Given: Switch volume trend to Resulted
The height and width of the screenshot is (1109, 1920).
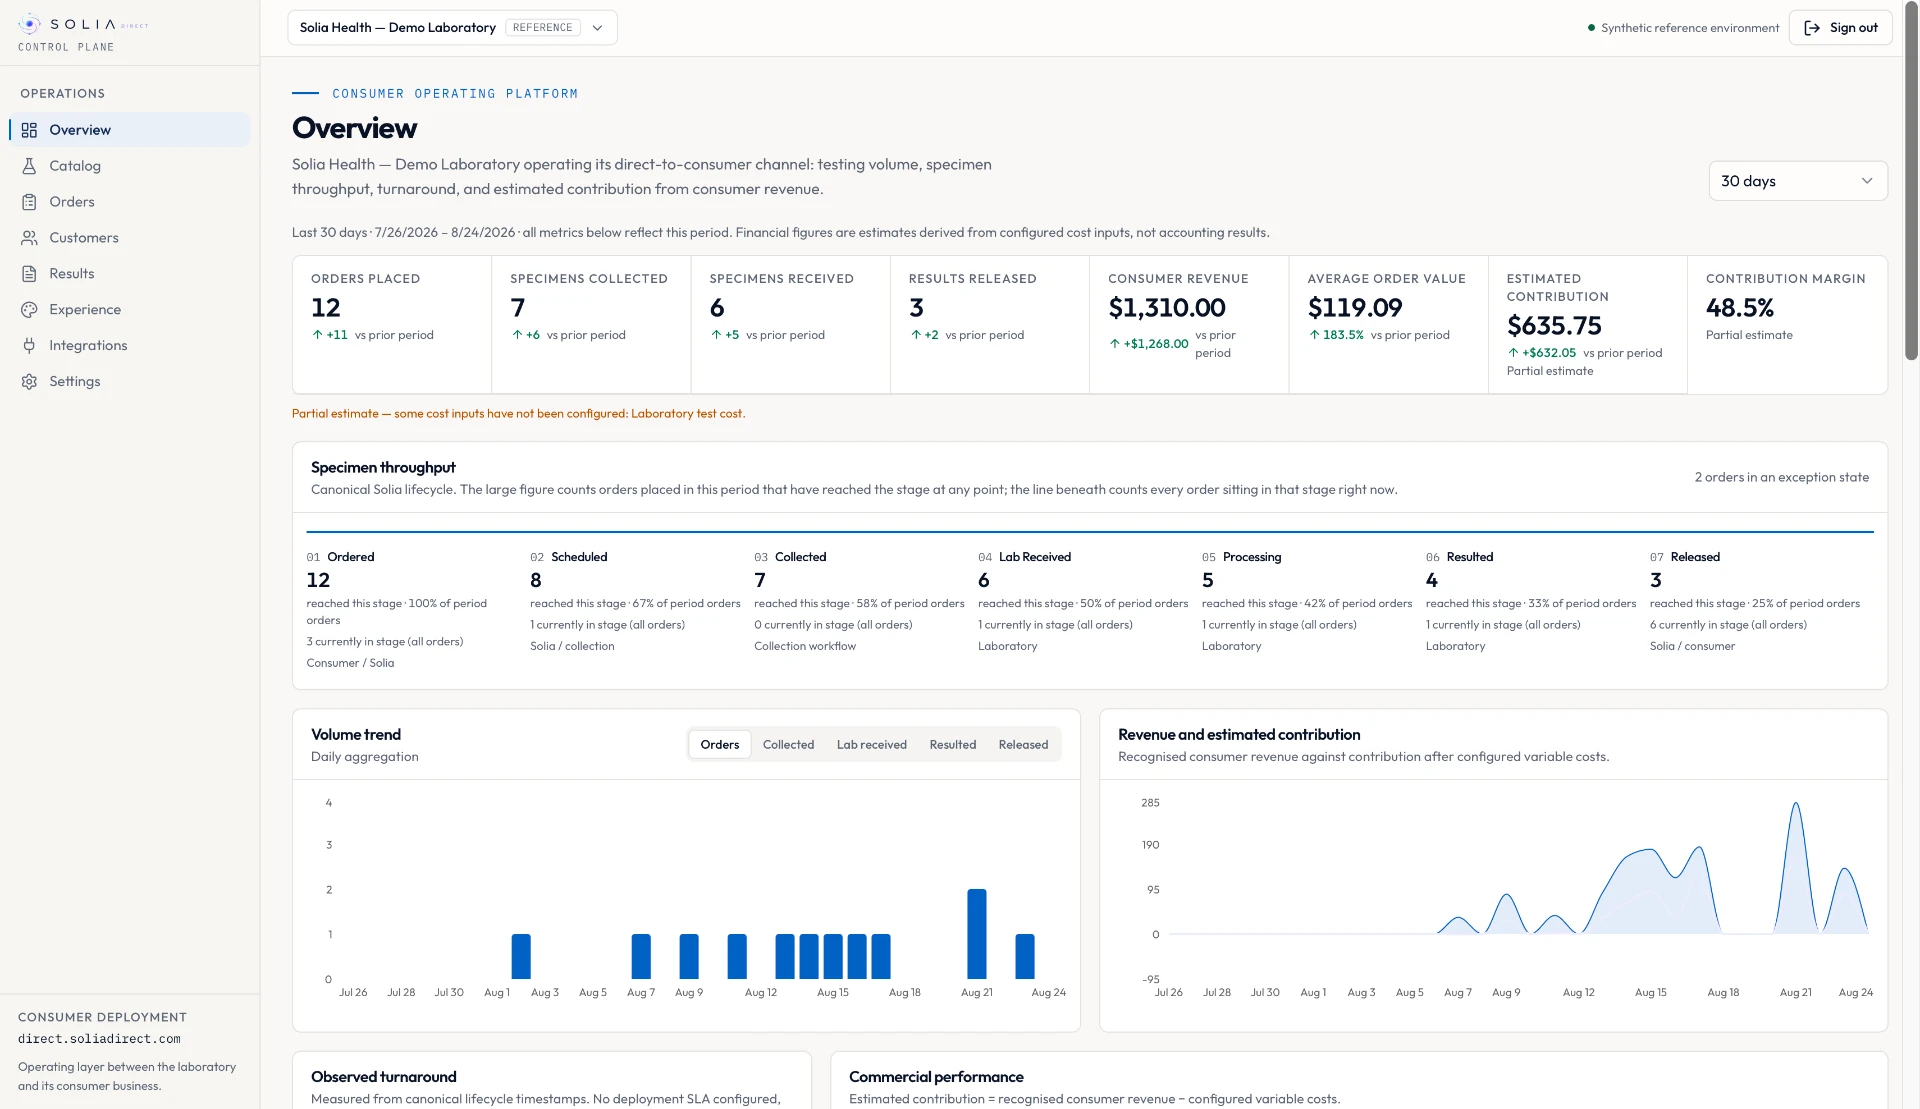Looking at the screenshot, I should (x=953, y=745).
